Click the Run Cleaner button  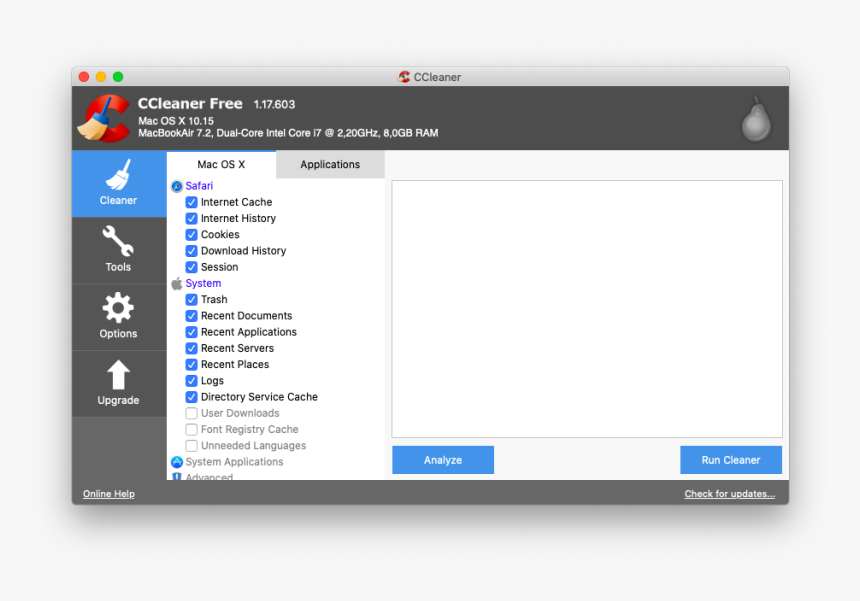(x=731, y=460)
